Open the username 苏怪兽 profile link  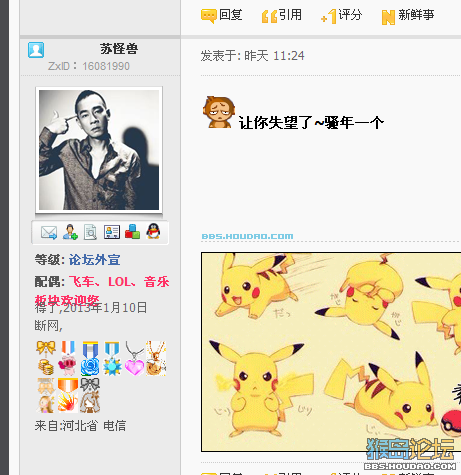(x=119, y=49)
